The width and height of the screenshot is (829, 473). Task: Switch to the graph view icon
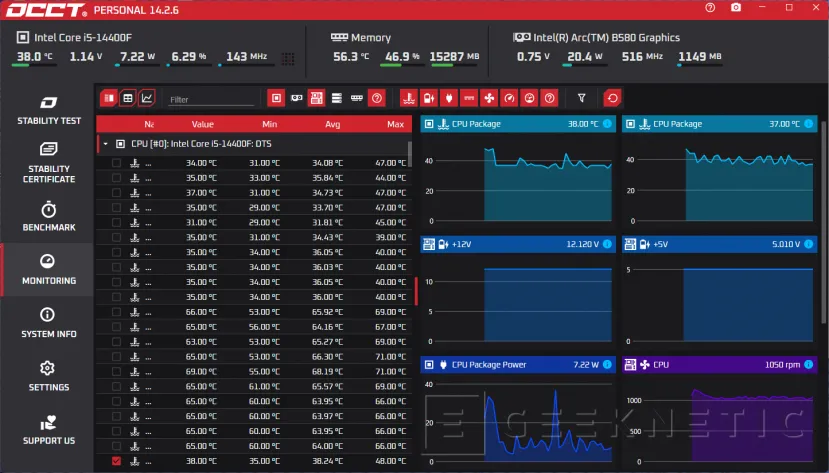point(147,98)
